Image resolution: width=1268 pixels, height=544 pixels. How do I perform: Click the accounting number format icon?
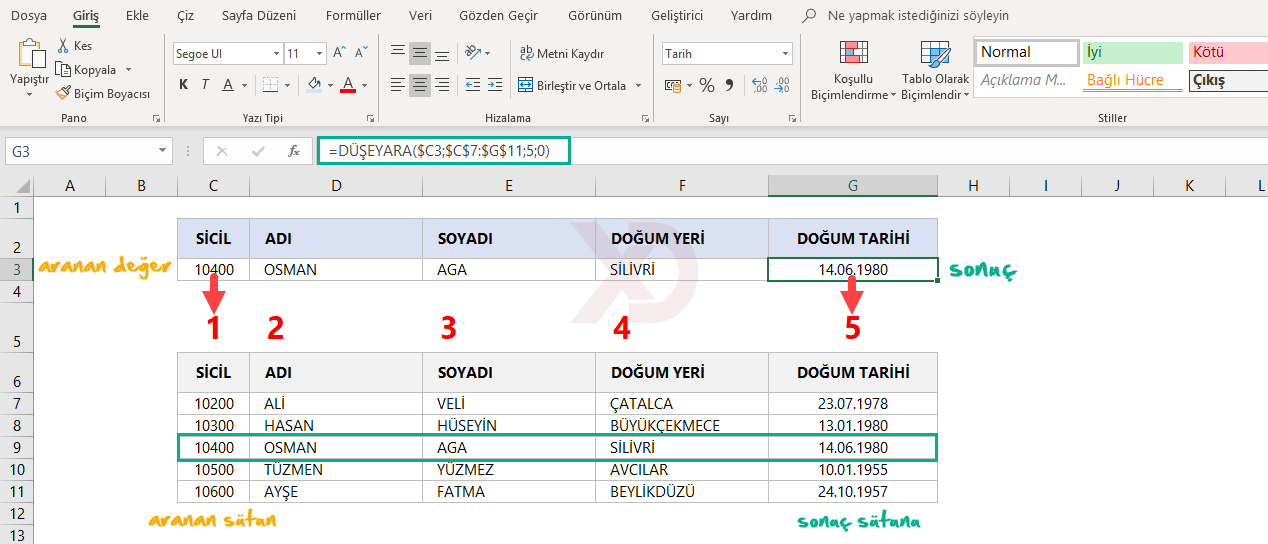pos(675,85)
